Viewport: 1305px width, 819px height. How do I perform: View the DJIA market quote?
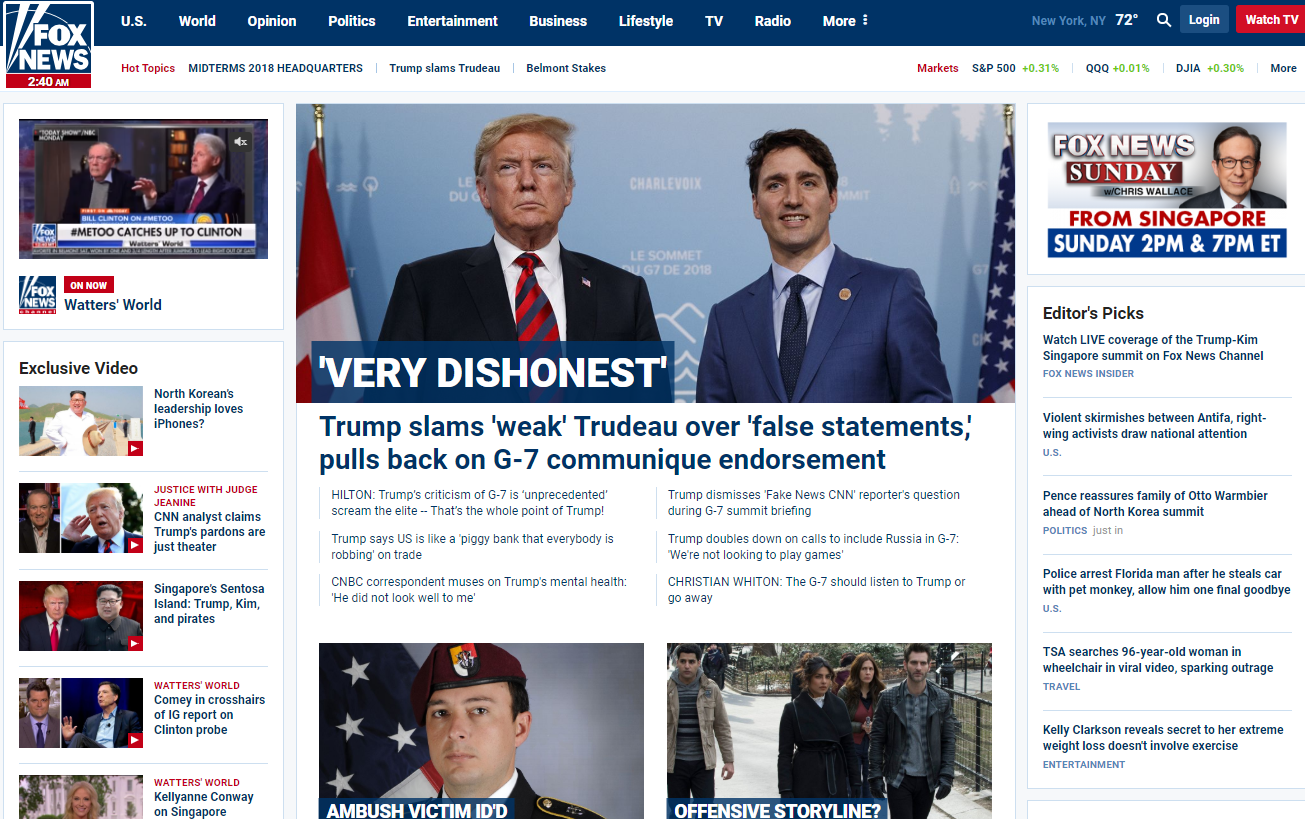pyautogui.click(x=1210, y=68)
